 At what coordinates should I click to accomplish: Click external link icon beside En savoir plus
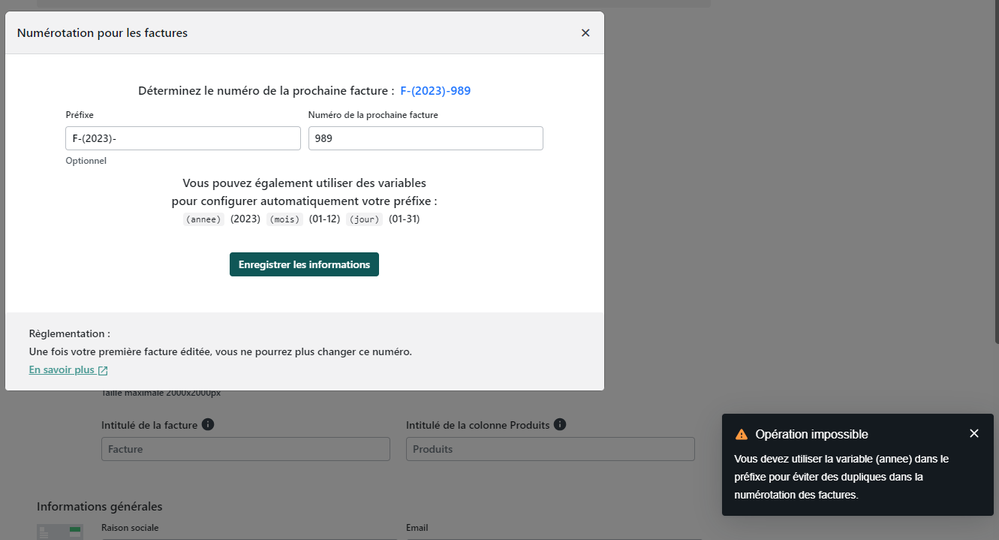(x=103, y=371)
